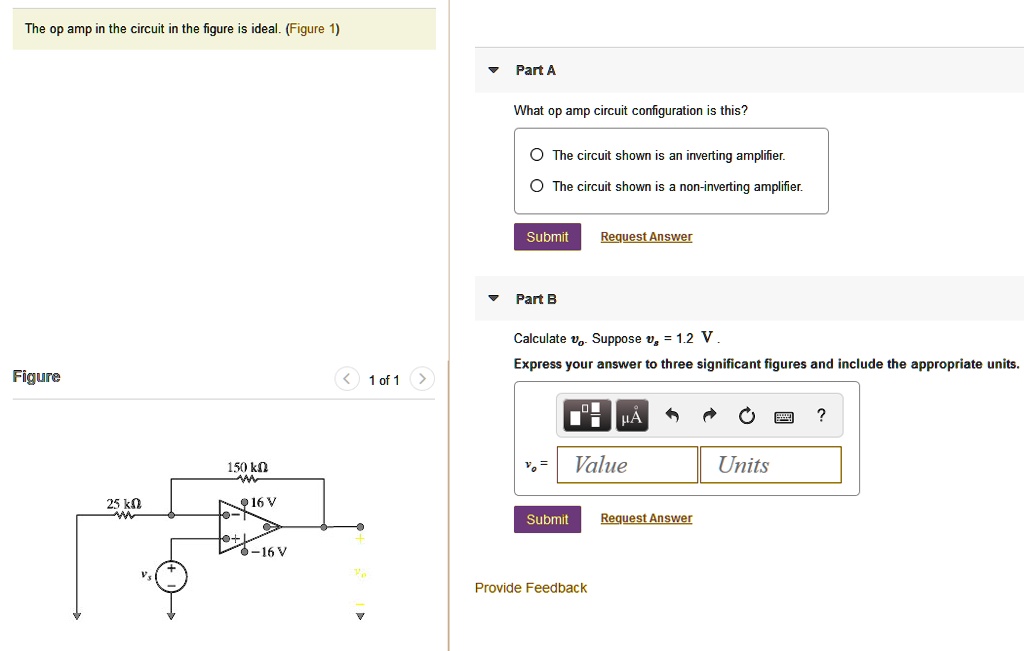This screenshot has width=1024, height=651.
Task: Expand the Figure 1 link
Action: tap(312, 28)
